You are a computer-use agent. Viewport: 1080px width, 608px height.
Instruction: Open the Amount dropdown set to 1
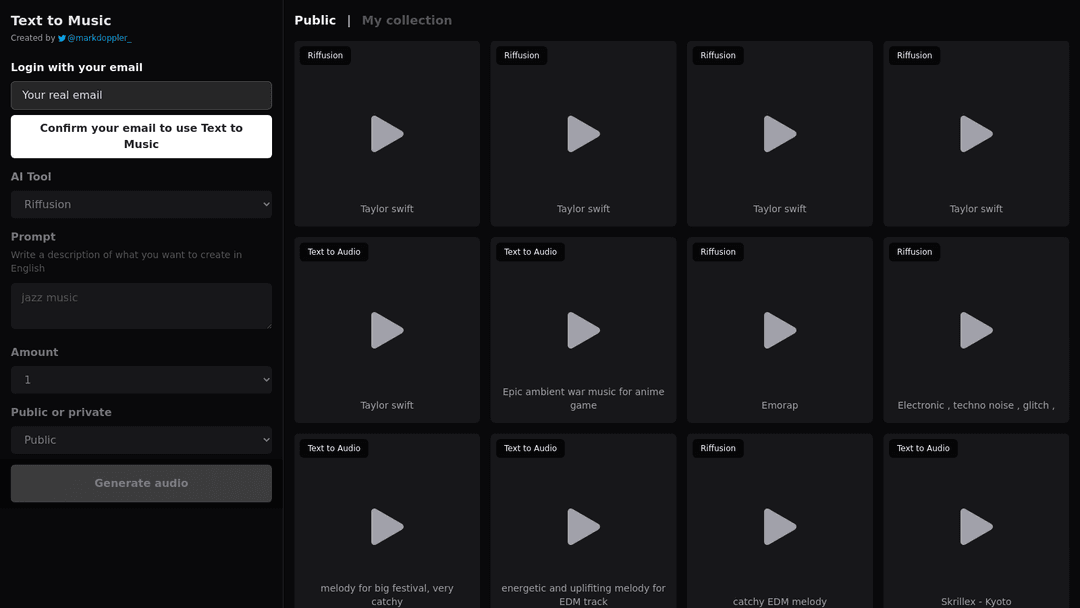pos(141,380)
